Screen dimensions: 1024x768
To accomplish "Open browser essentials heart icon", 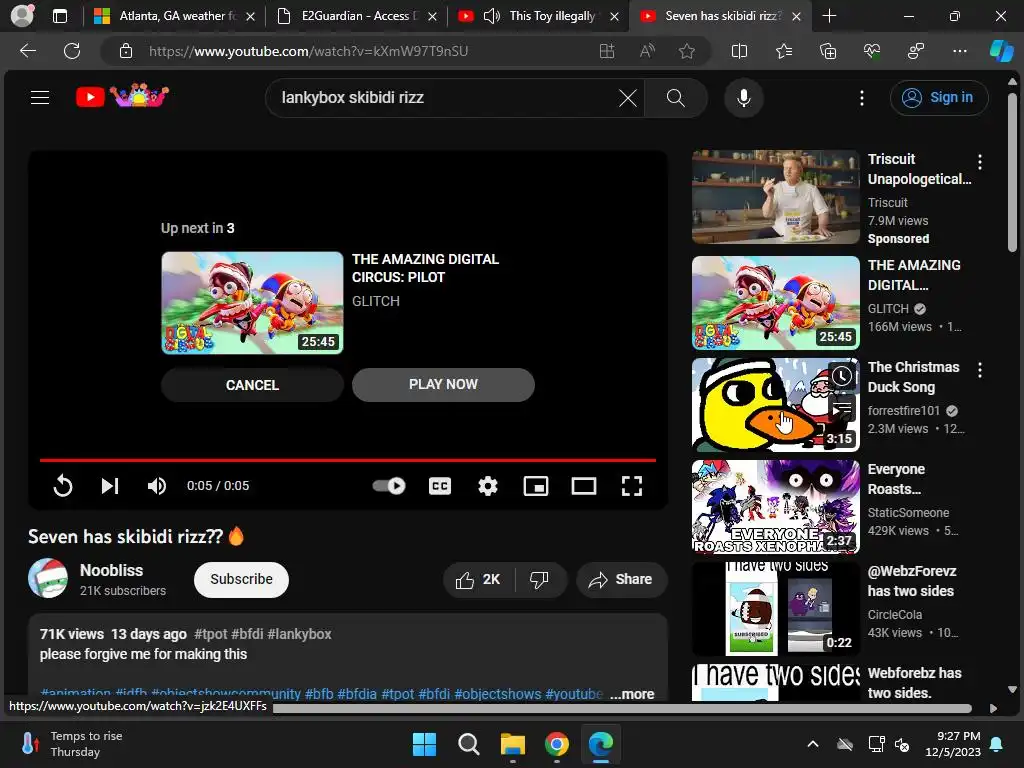I will (x=872, y=51).
